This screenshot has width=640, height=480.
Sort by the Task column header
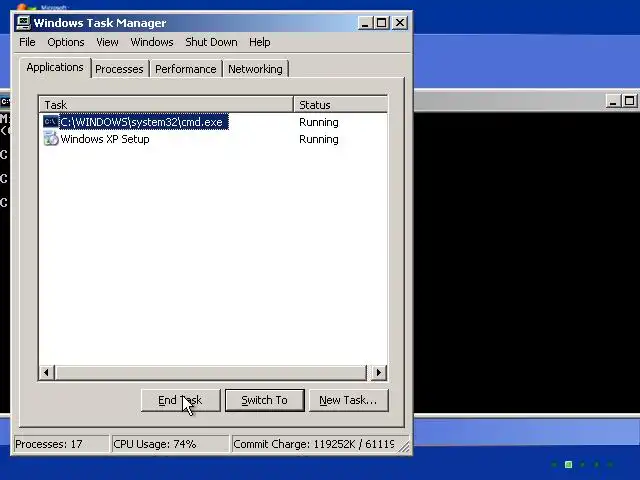pos(166,104)
